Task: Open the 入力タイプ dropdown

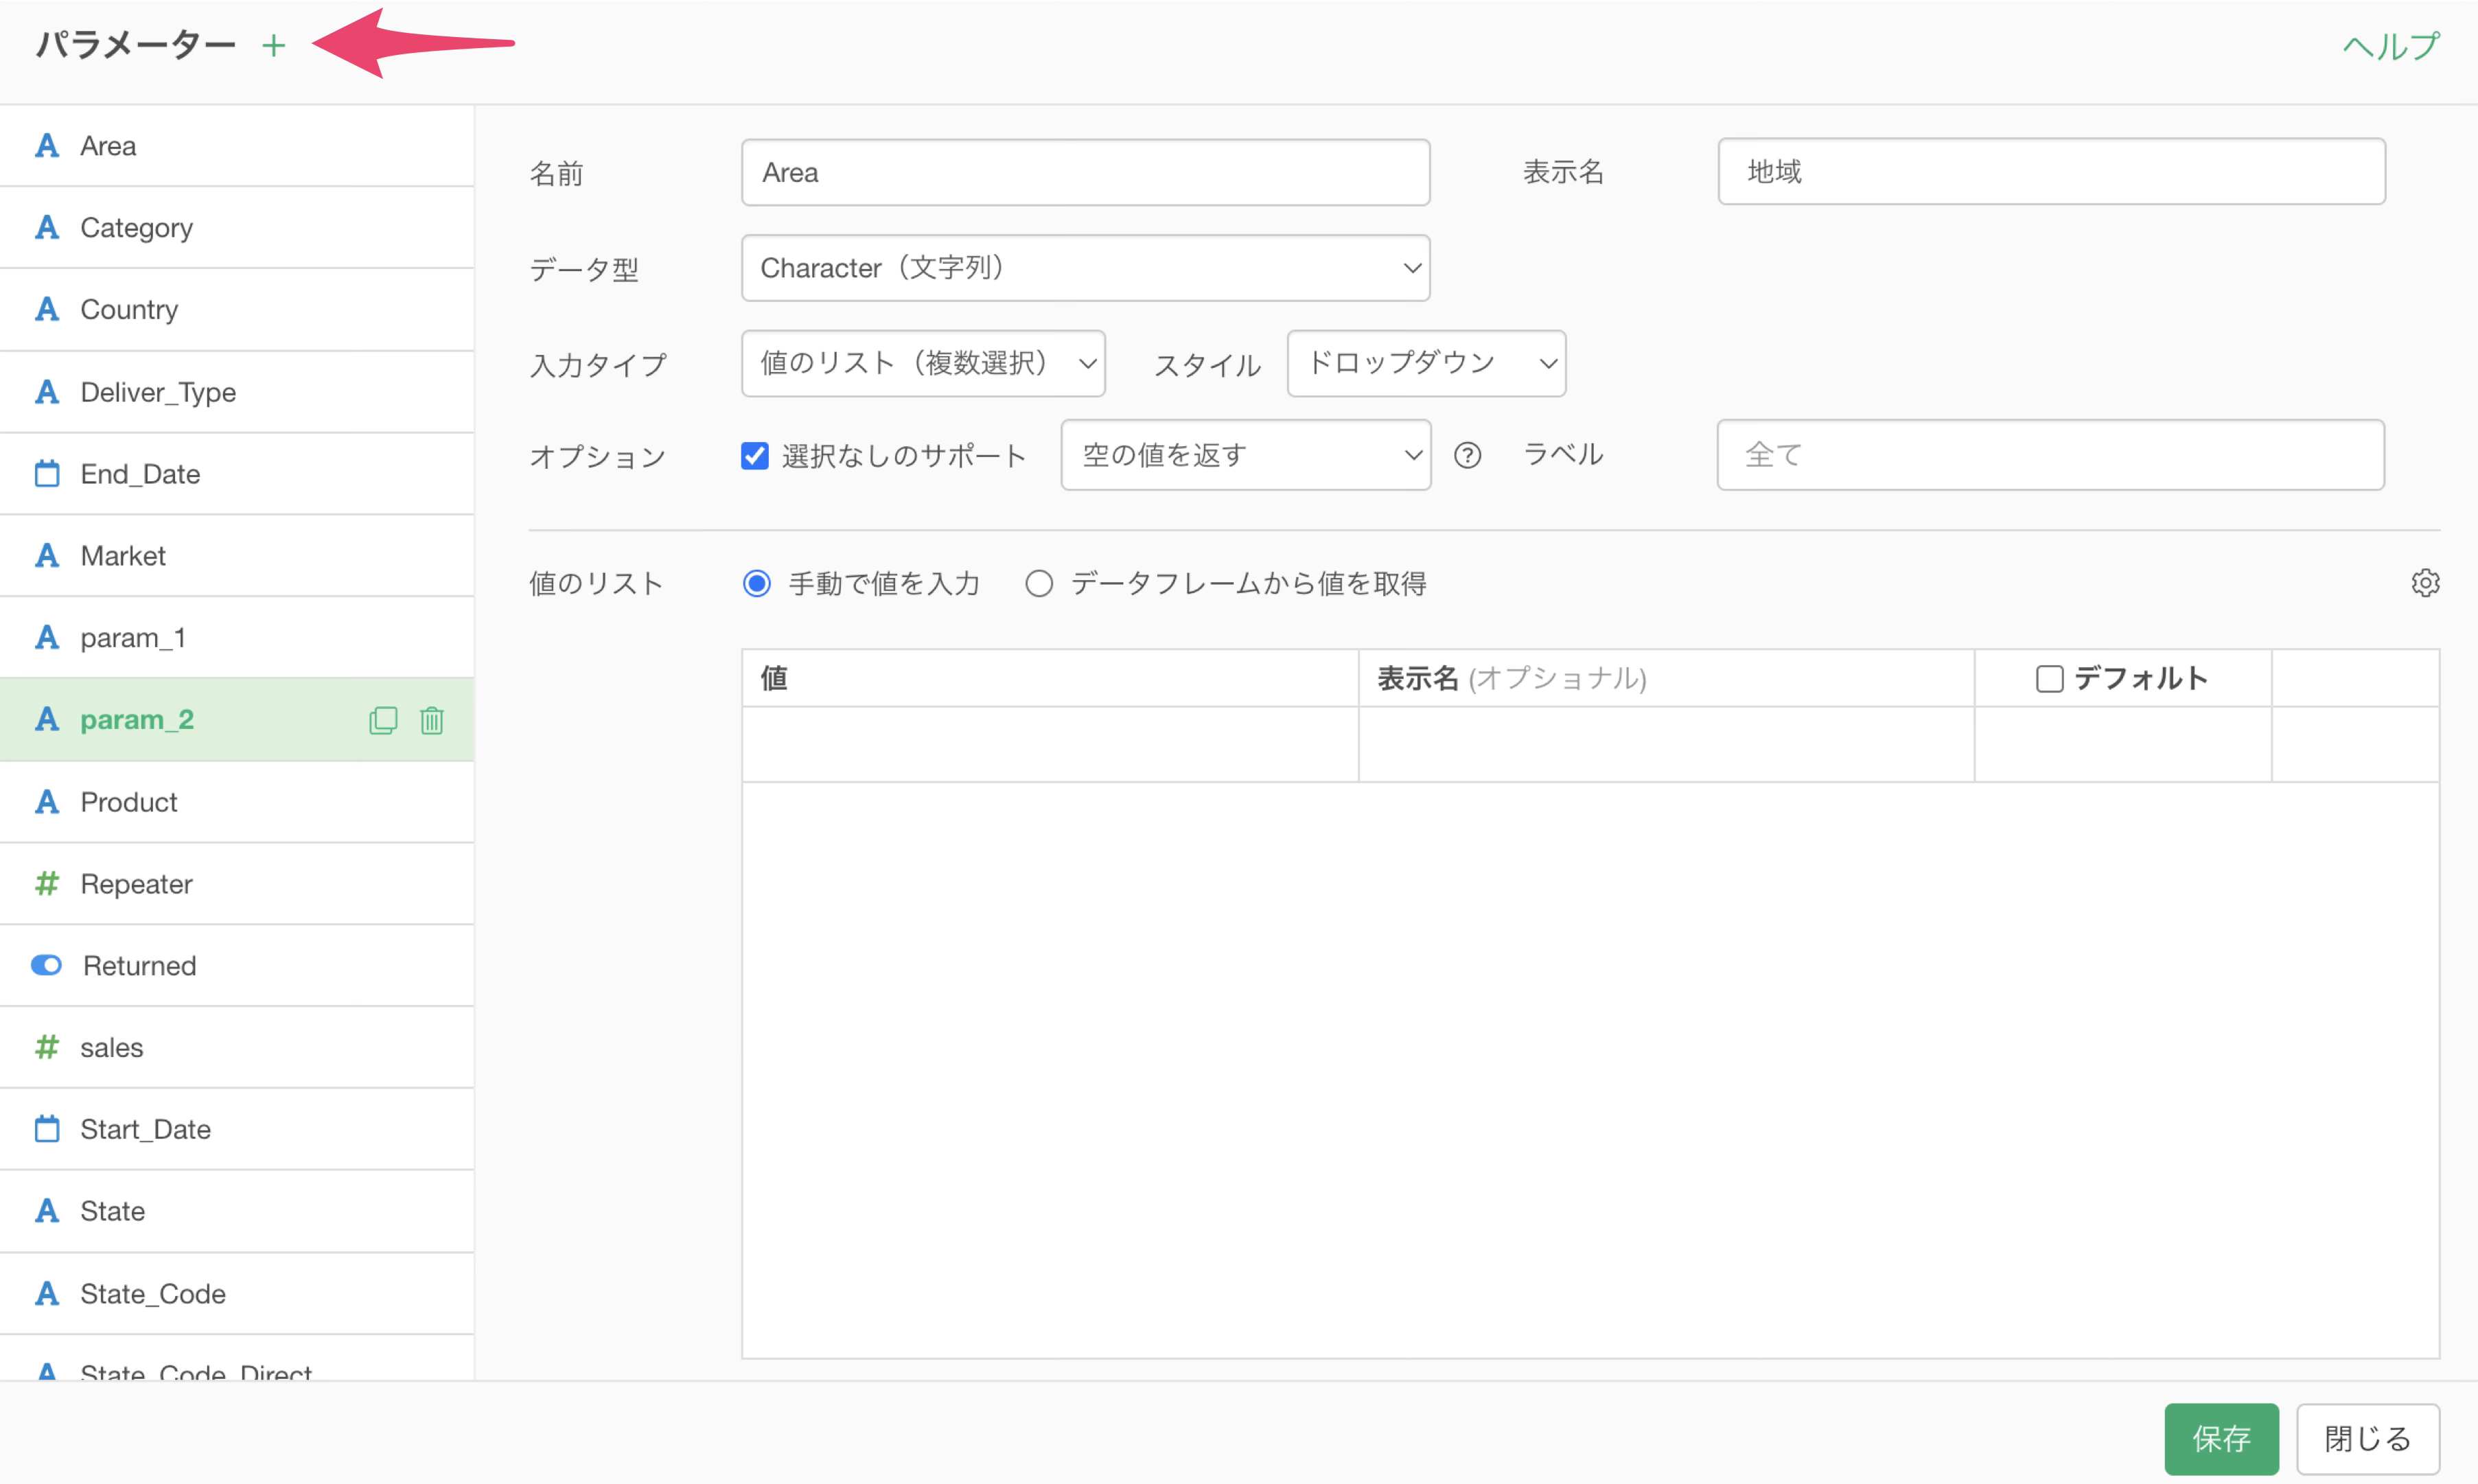Action: point(922,364)
